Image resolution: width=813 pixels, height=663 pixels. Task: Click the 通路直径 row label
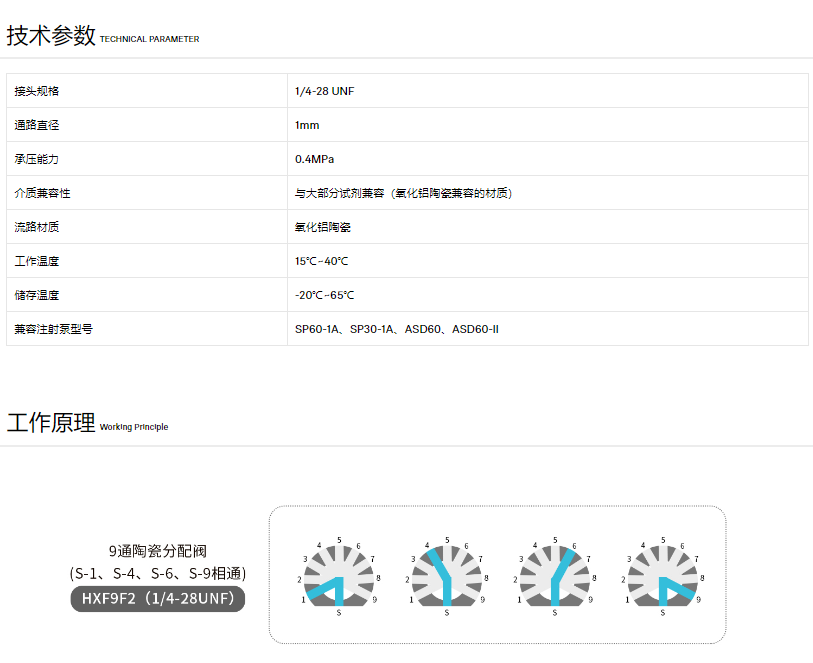[x=37, y=125]
